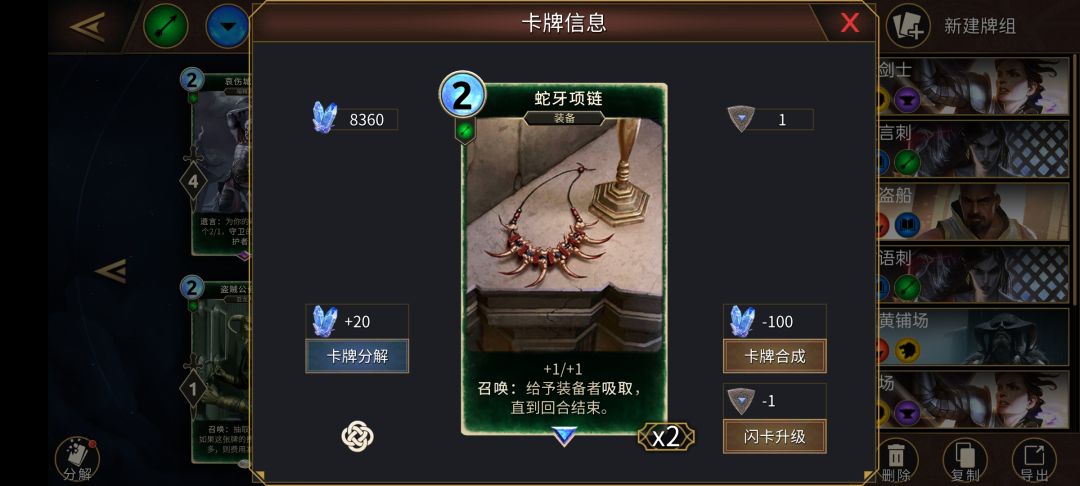
Task: Tap the blue triangle below the card
Action: (564, 436)
